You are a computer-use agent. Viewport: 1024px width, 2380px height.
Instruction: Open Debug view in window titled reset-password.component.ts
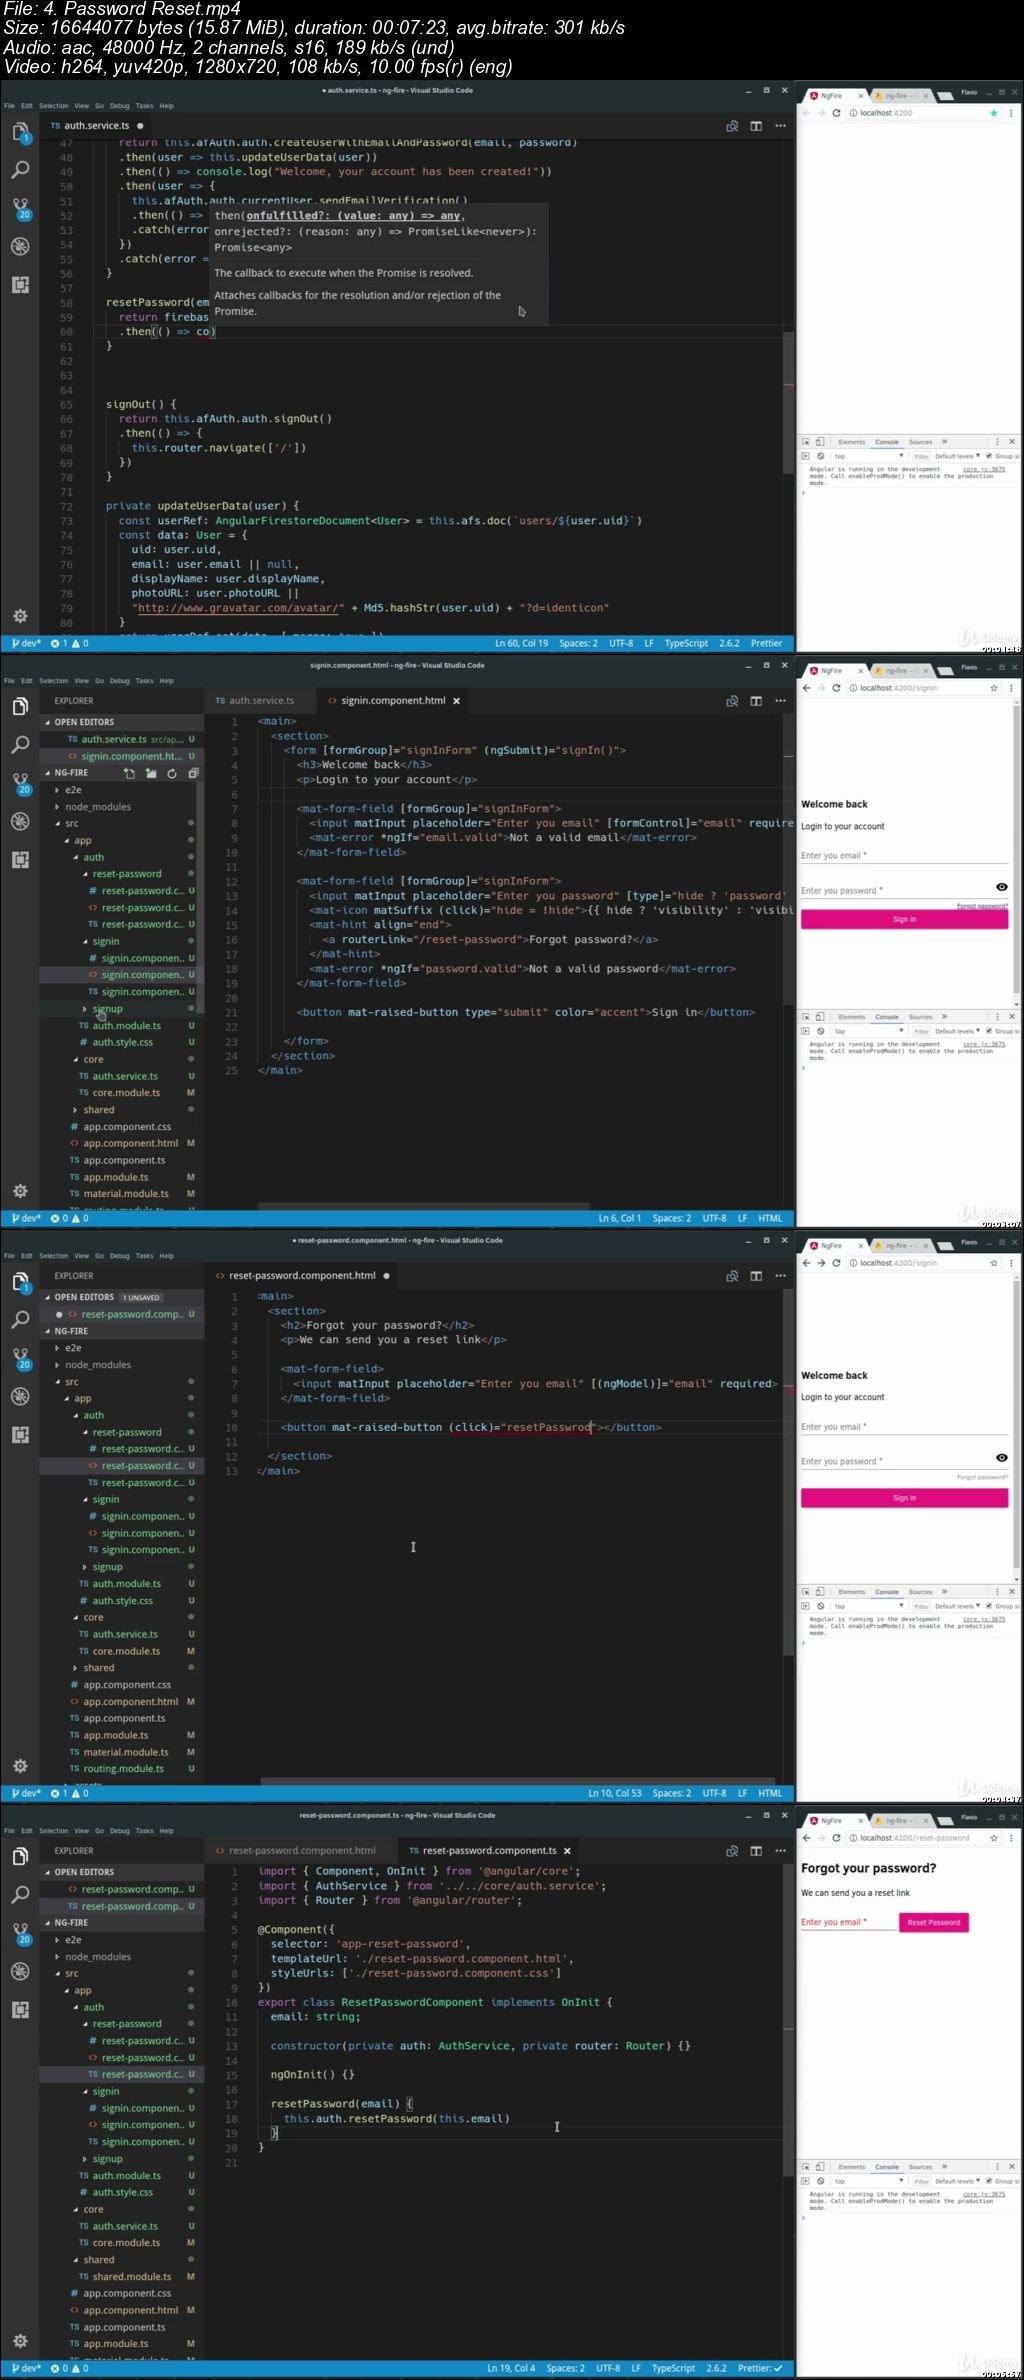pyautogui.click(x=20, y=1971)
